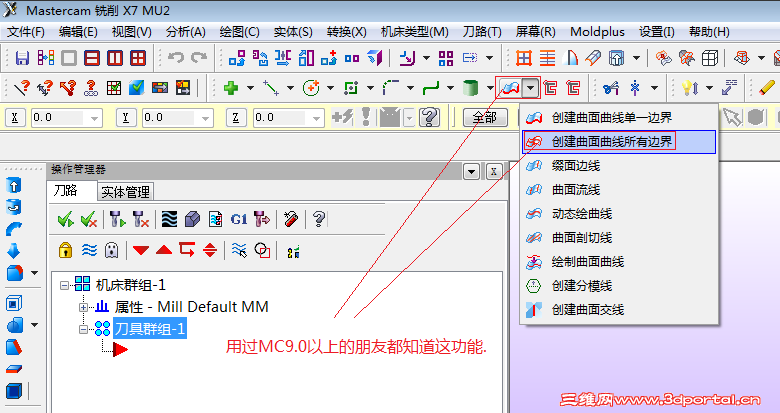
Task: Toggle toolpath display wave icon
Action: click(x=89, y=250)
